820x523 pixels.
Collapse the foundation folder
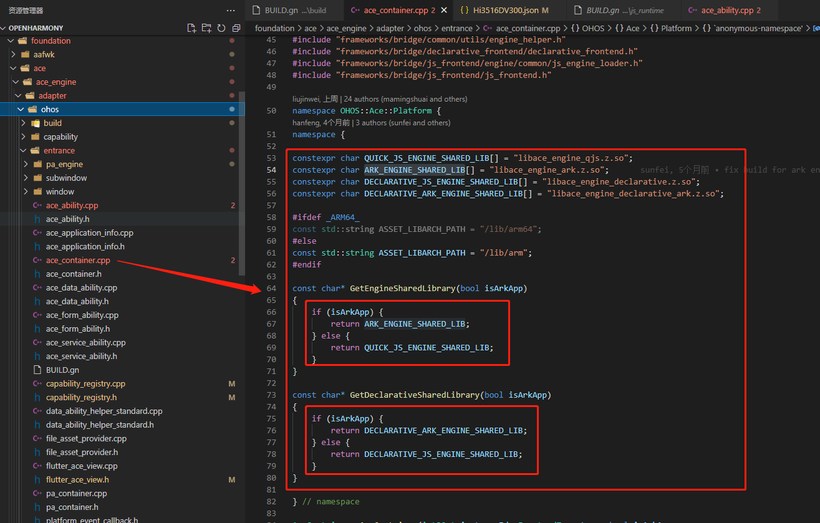point(11,41)
